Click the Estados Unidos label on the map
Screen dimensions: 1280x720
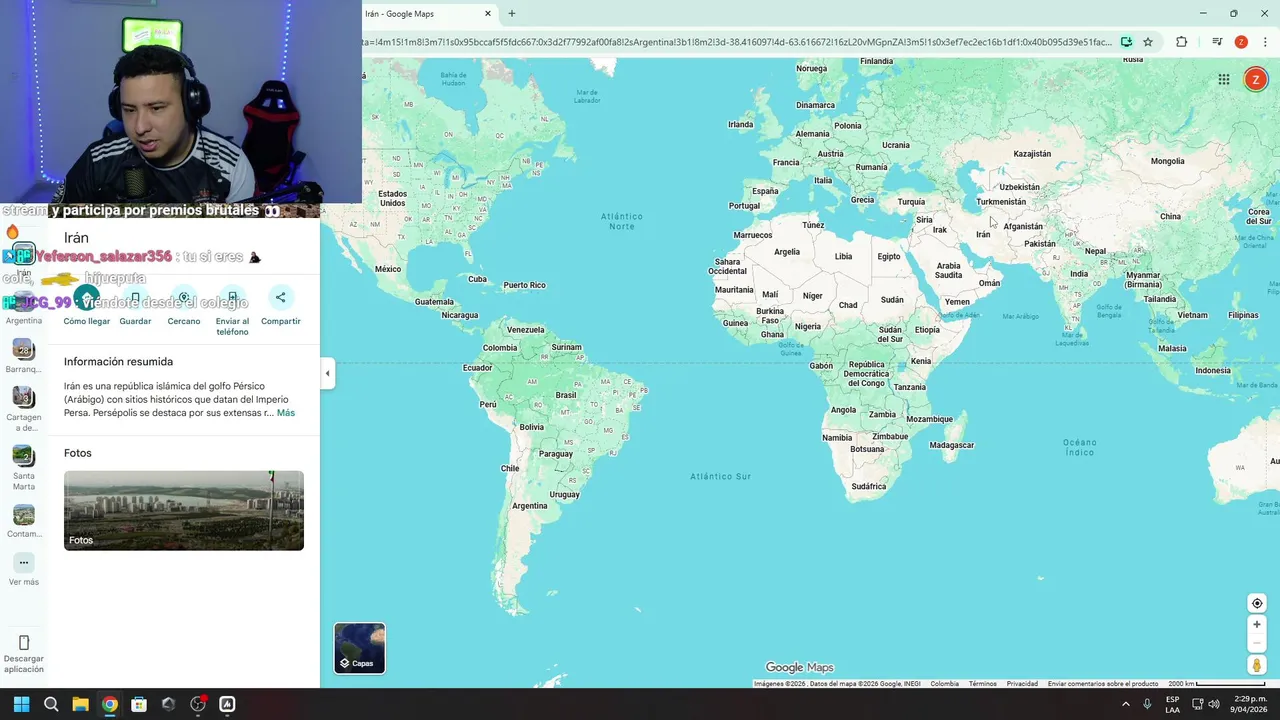coord(392,198)
